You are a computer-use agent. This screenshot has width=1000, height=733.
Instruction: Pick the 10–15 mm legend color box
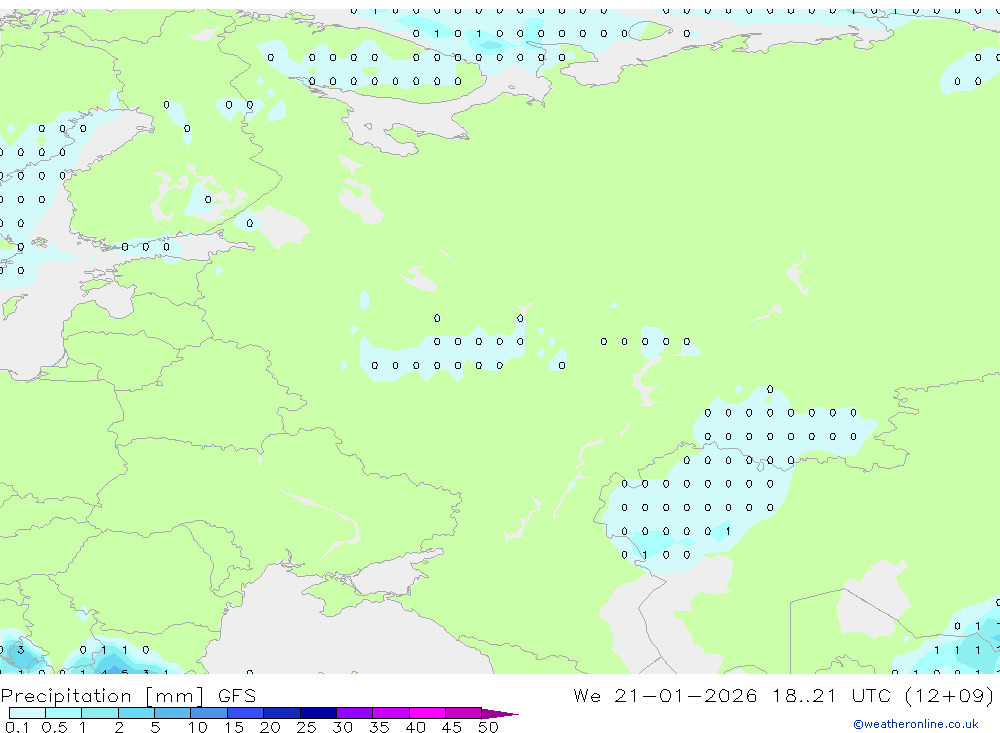pyautogui.click(x=209, y=713)
